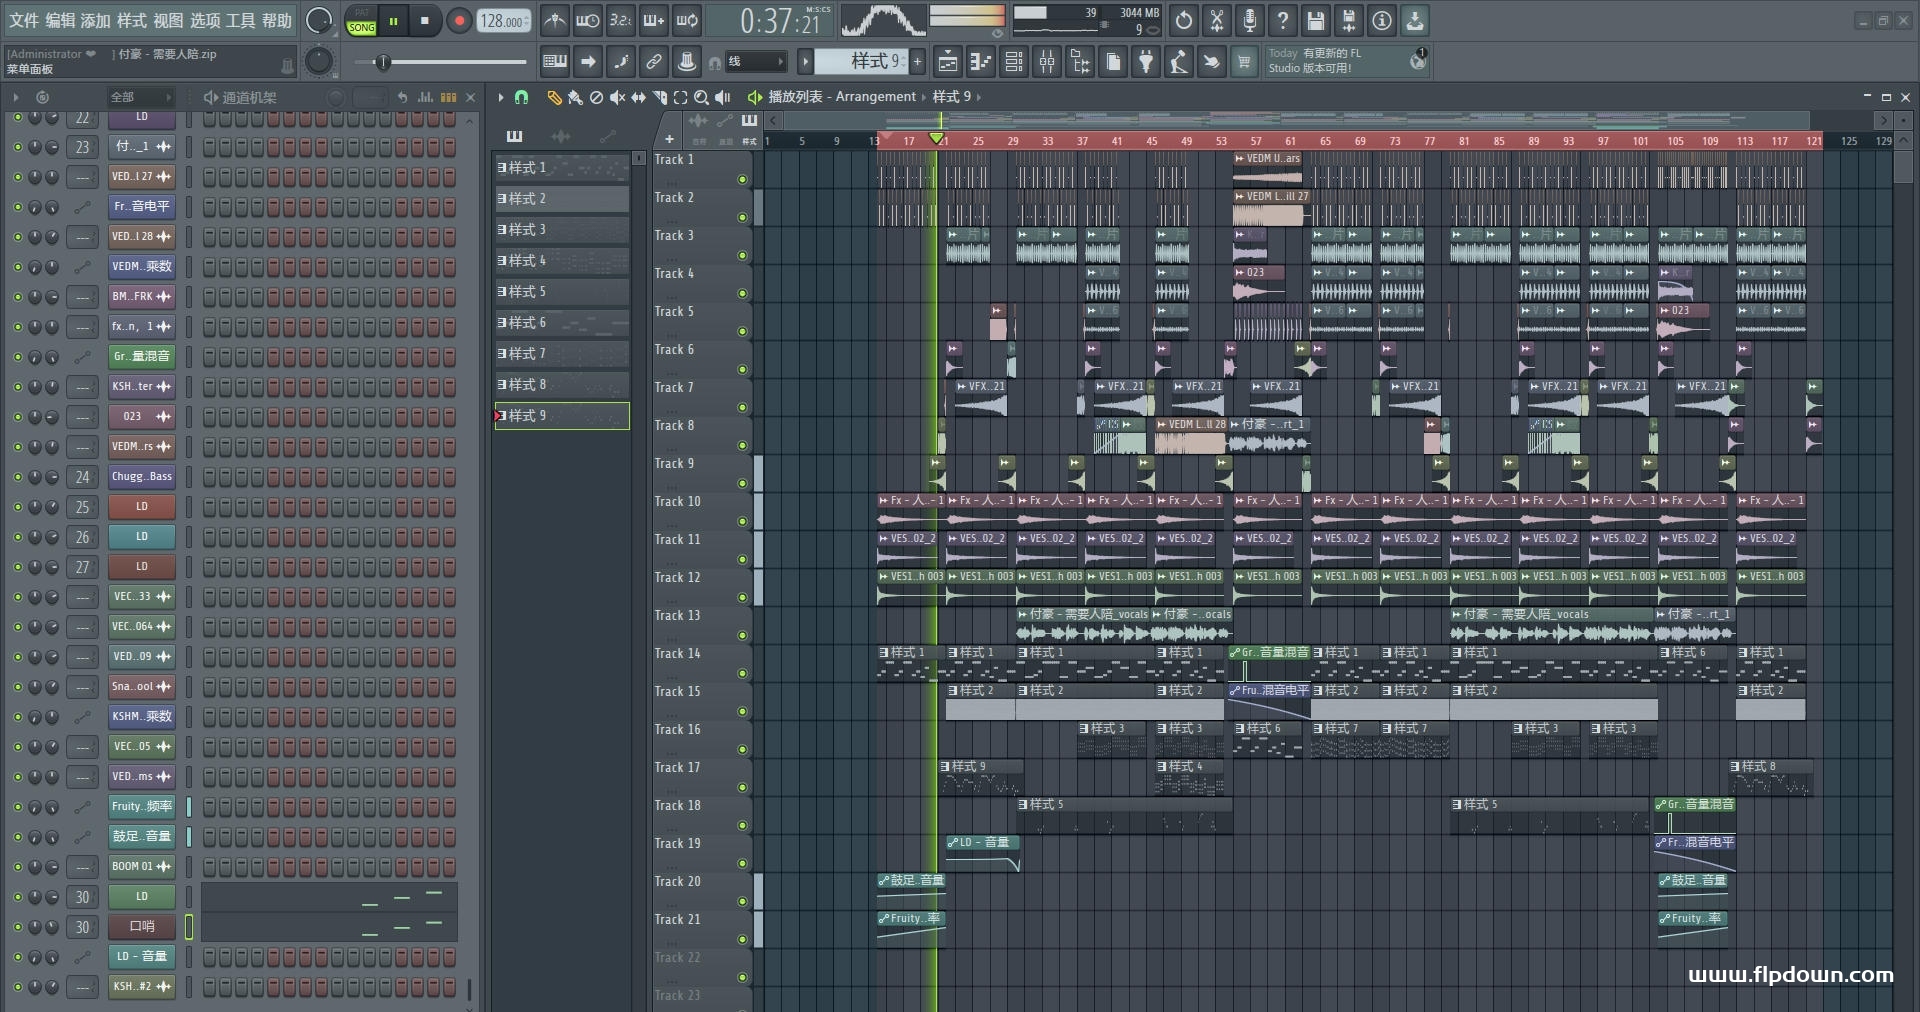Viewport: 1920px width, 1012px height.
Task: Select the pencil draw tool in playlist
Action: tap(554, 97)
